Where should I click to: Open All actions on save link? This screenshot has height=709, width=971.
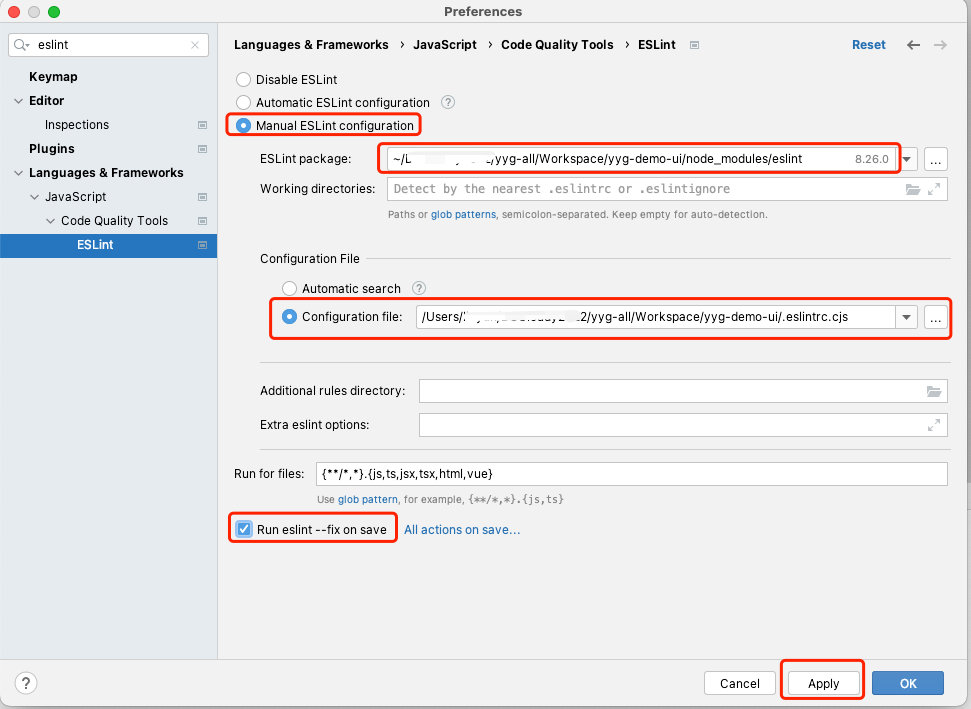pyautogui.click(x=462, y=530)
